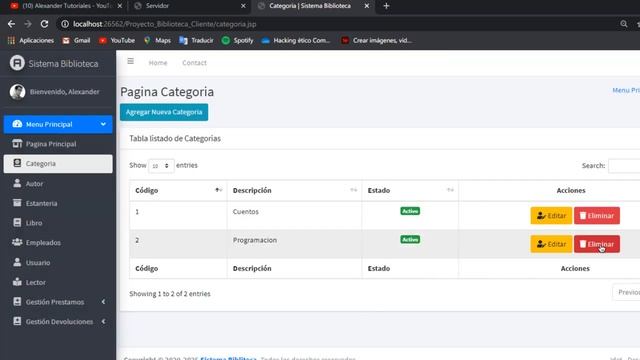The width and height of the screenshot is (640, 360).
Task: Edit the Cuentos category
Action: pyautogui.click(x=551, y=216)
